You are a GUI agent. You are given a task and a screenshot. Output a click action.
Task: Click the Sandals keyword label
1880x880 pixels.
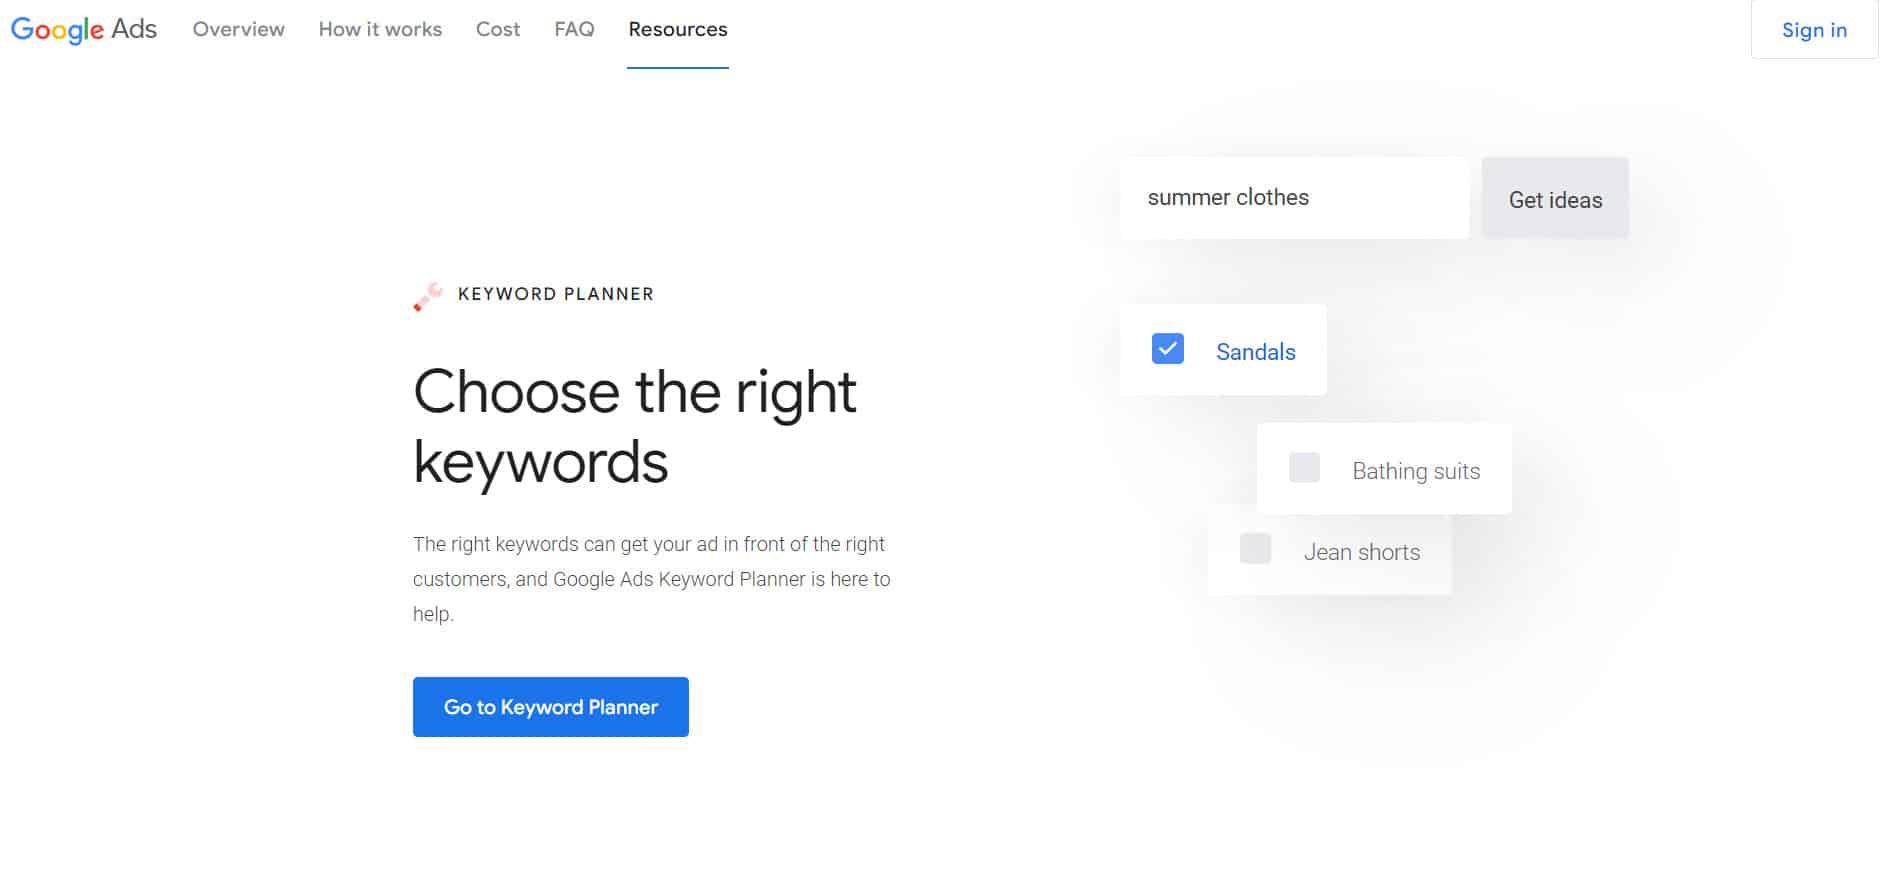tap(1256, 351)
